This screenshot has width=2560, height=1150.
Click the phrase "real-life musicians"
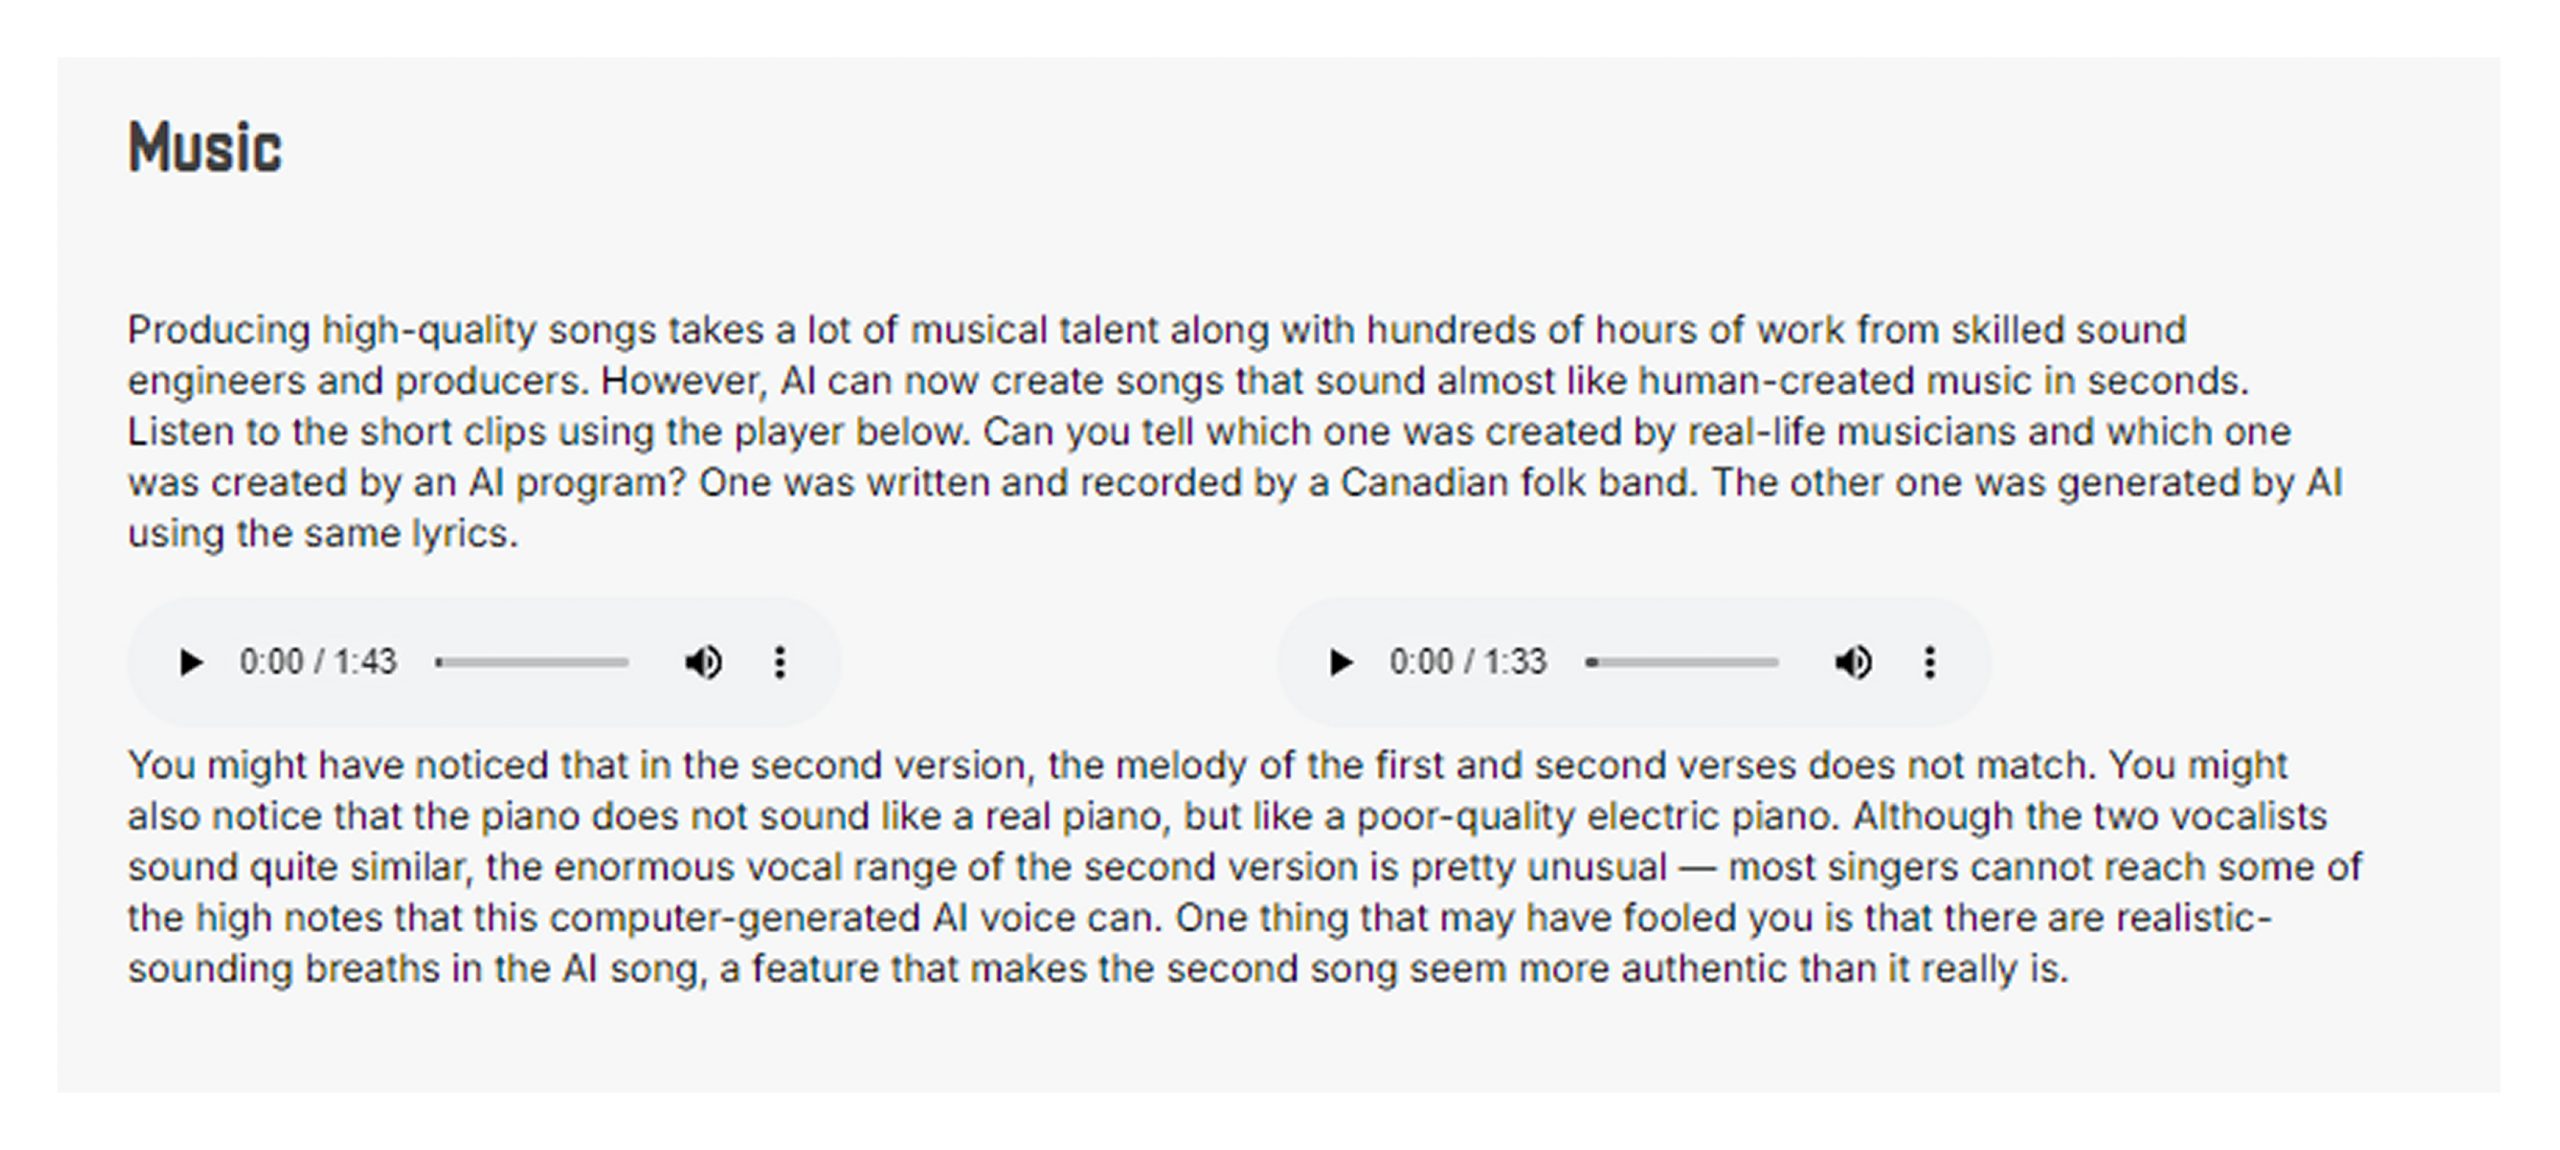pos(1851,432)
